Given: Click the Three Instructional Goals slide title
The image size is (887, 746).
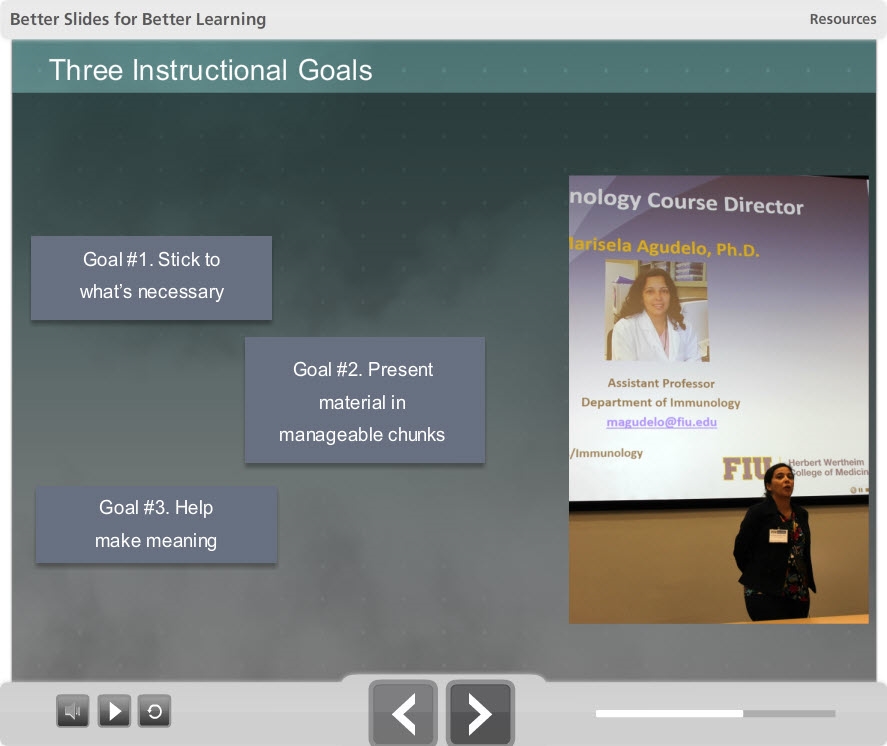Looking at the screenshot, I should coord(210,70).
